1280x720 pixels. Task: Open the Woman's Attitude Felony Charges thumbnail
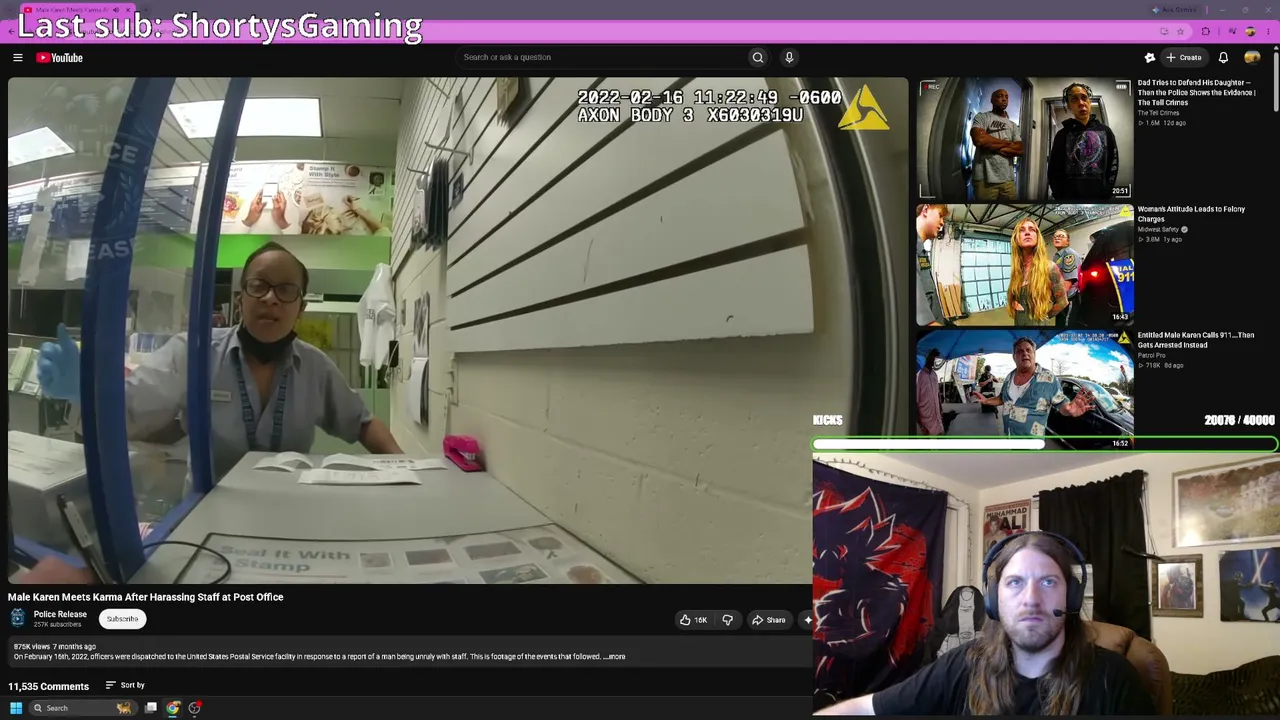click(1025, 265)
